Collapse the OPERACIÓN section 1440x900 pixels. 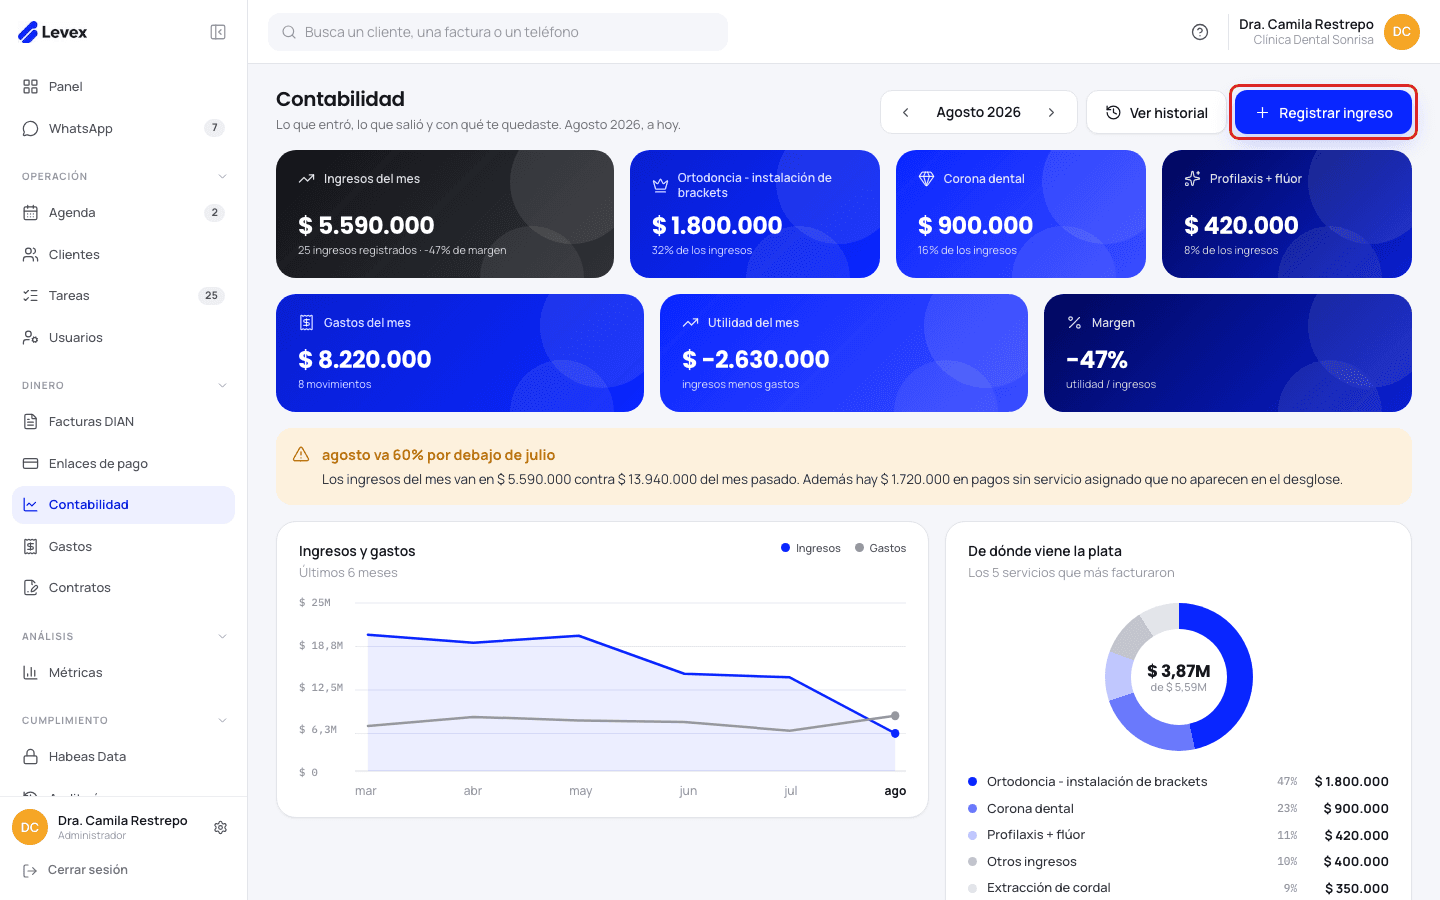[222, 177]
